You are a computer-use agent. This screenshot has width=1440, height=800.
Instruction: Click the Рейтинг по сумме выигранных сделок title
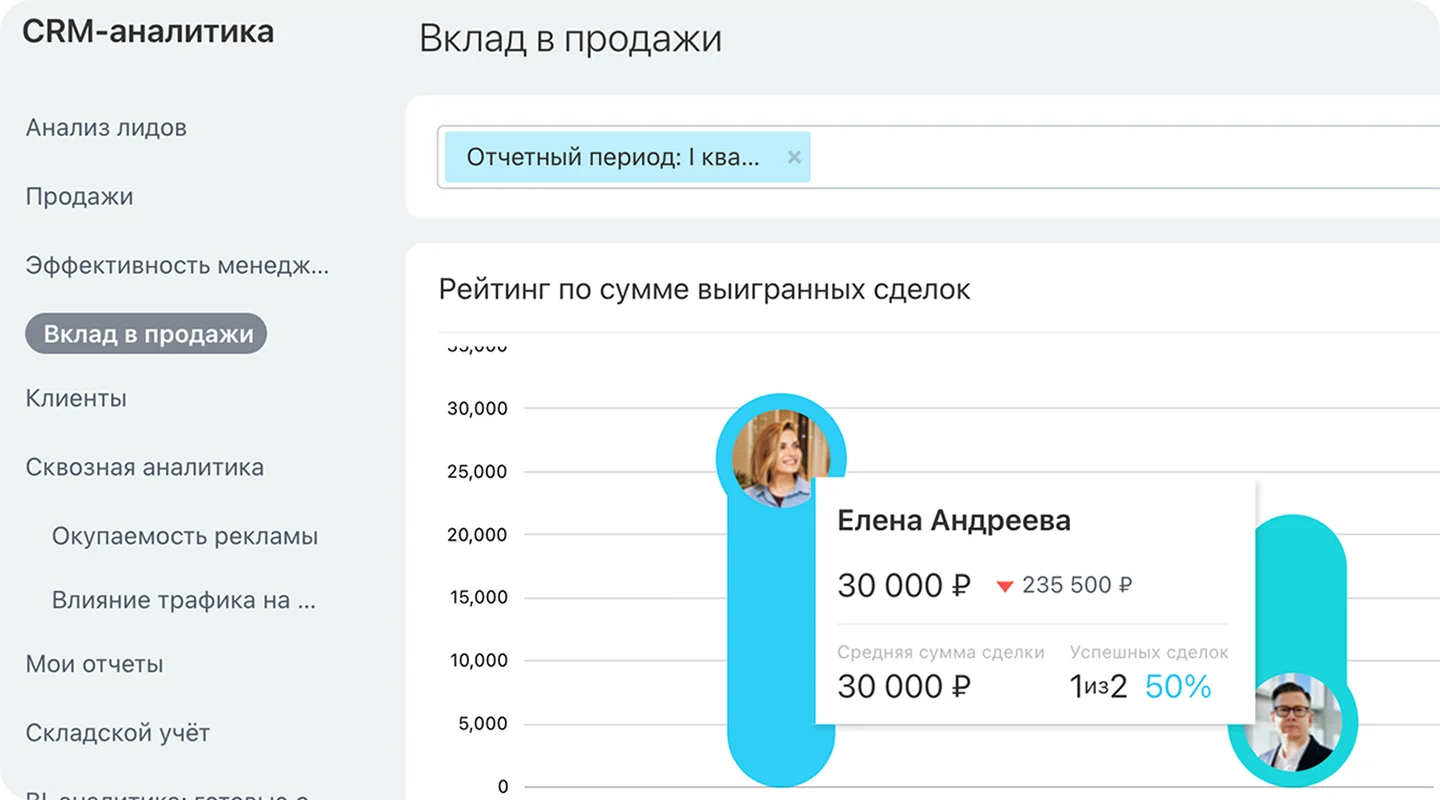tap(705, 290)
